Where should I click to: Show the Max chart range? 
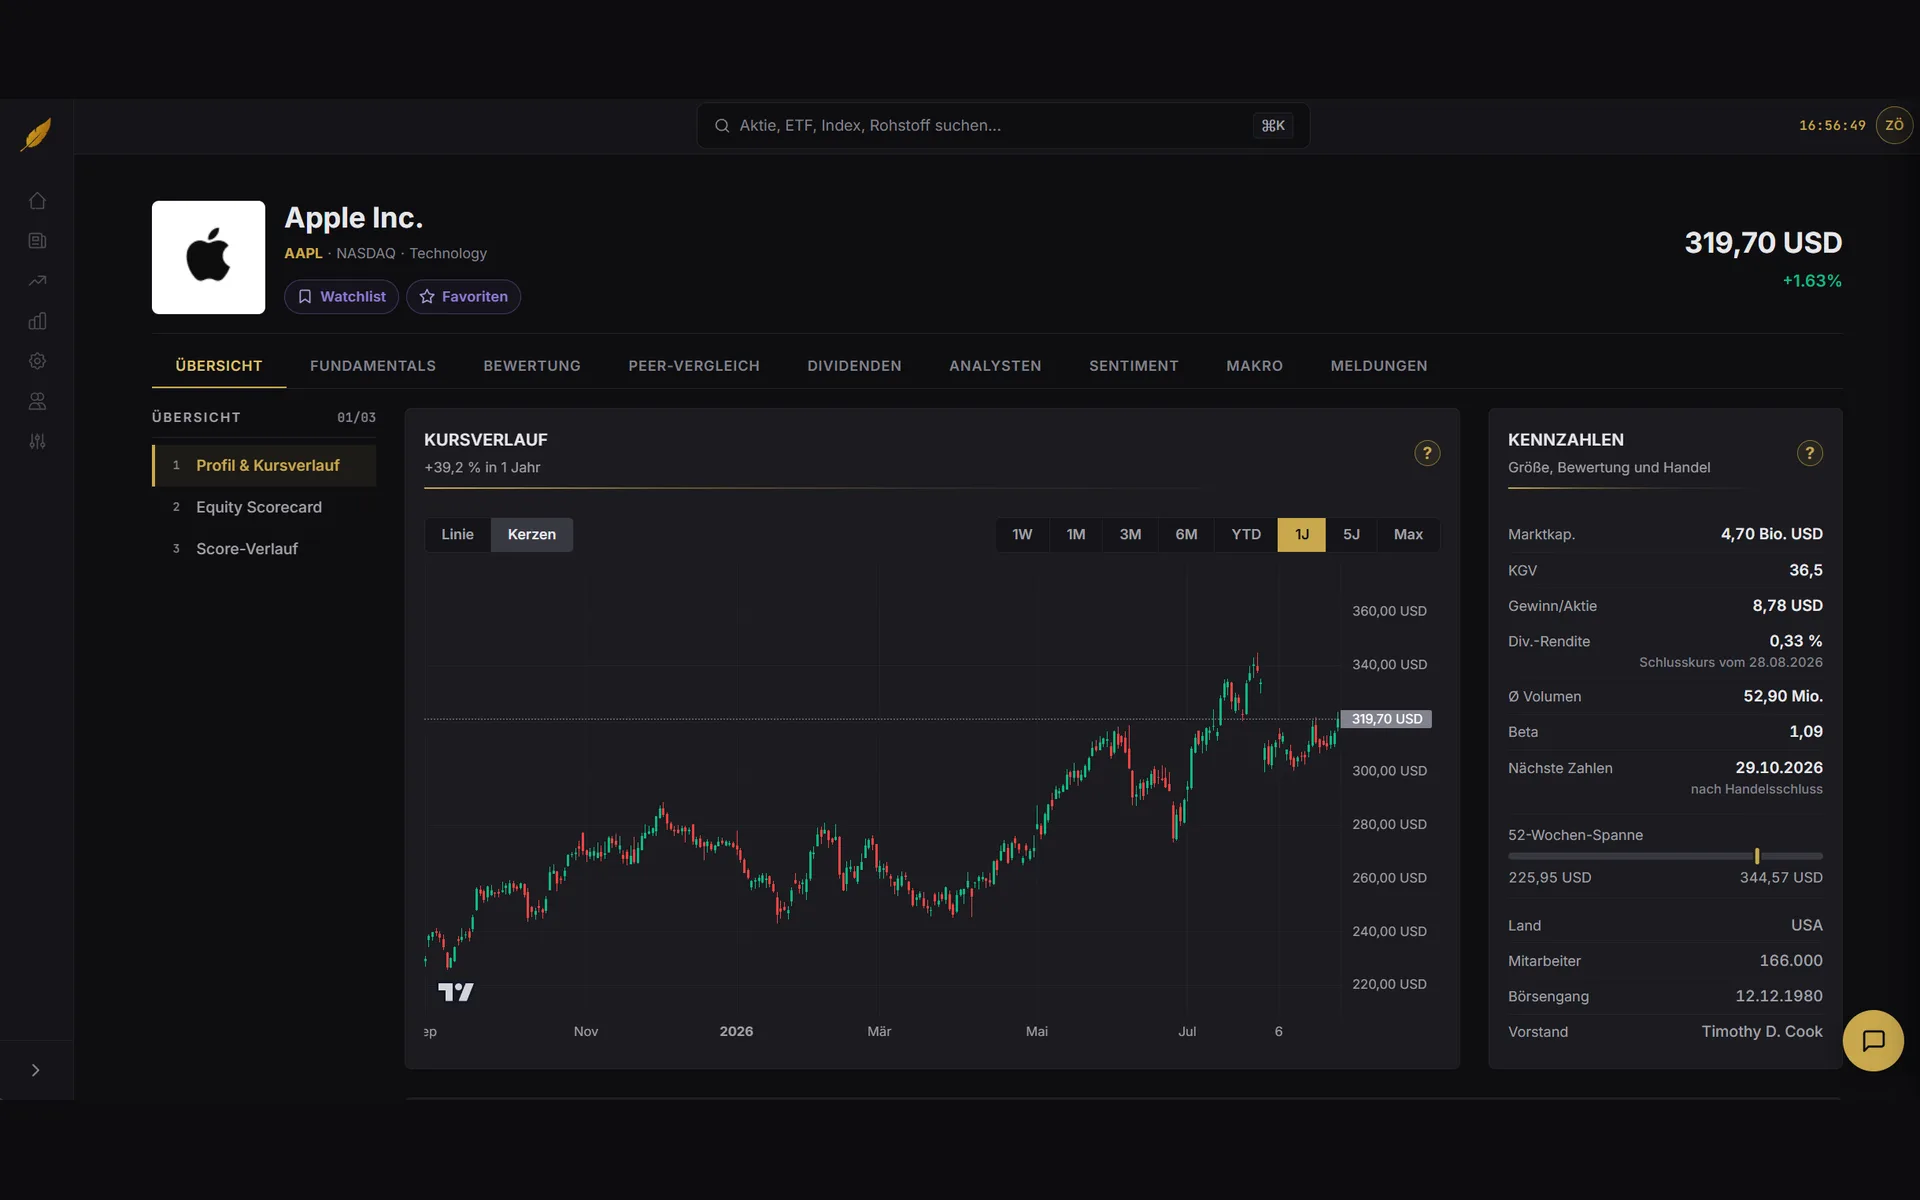pyautogui.click(x=1408, y=535)
